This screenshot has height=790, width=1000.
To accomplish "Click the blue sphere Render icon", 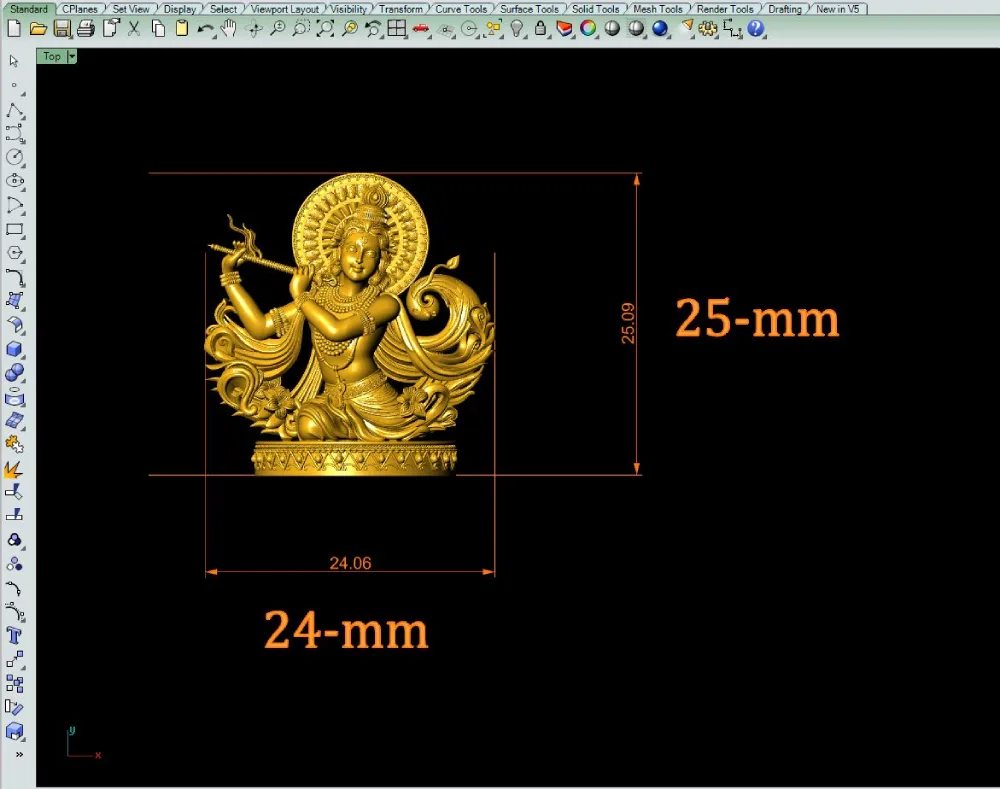I will tap(660, 29).
